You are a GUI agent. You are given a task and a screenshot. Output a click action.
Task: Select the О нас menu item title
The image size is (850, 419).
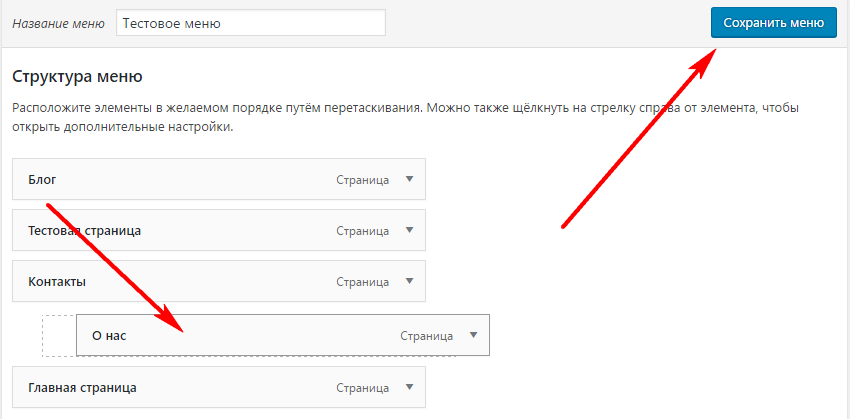[109, 336]
